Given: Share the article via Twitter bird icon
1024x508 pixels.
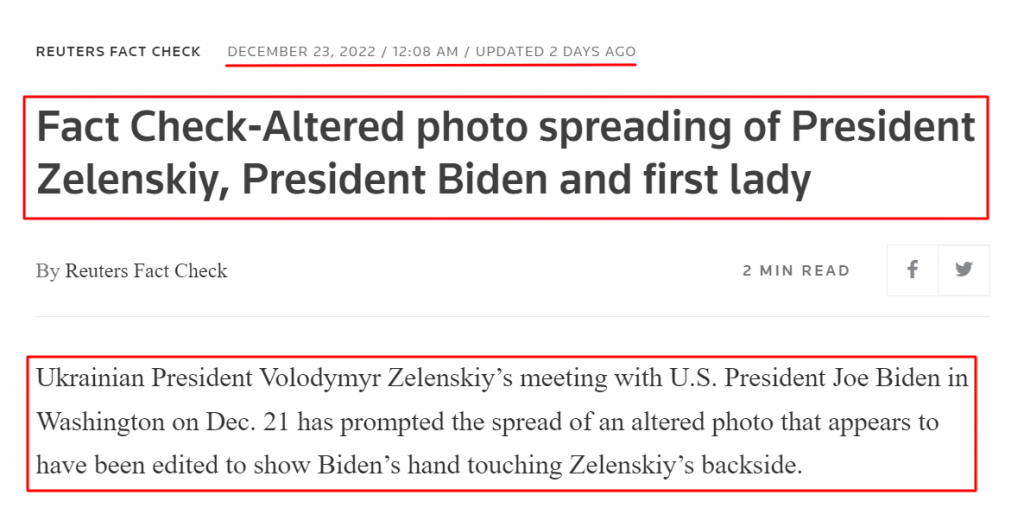Looking at the screenshot, I should [964, 270].
